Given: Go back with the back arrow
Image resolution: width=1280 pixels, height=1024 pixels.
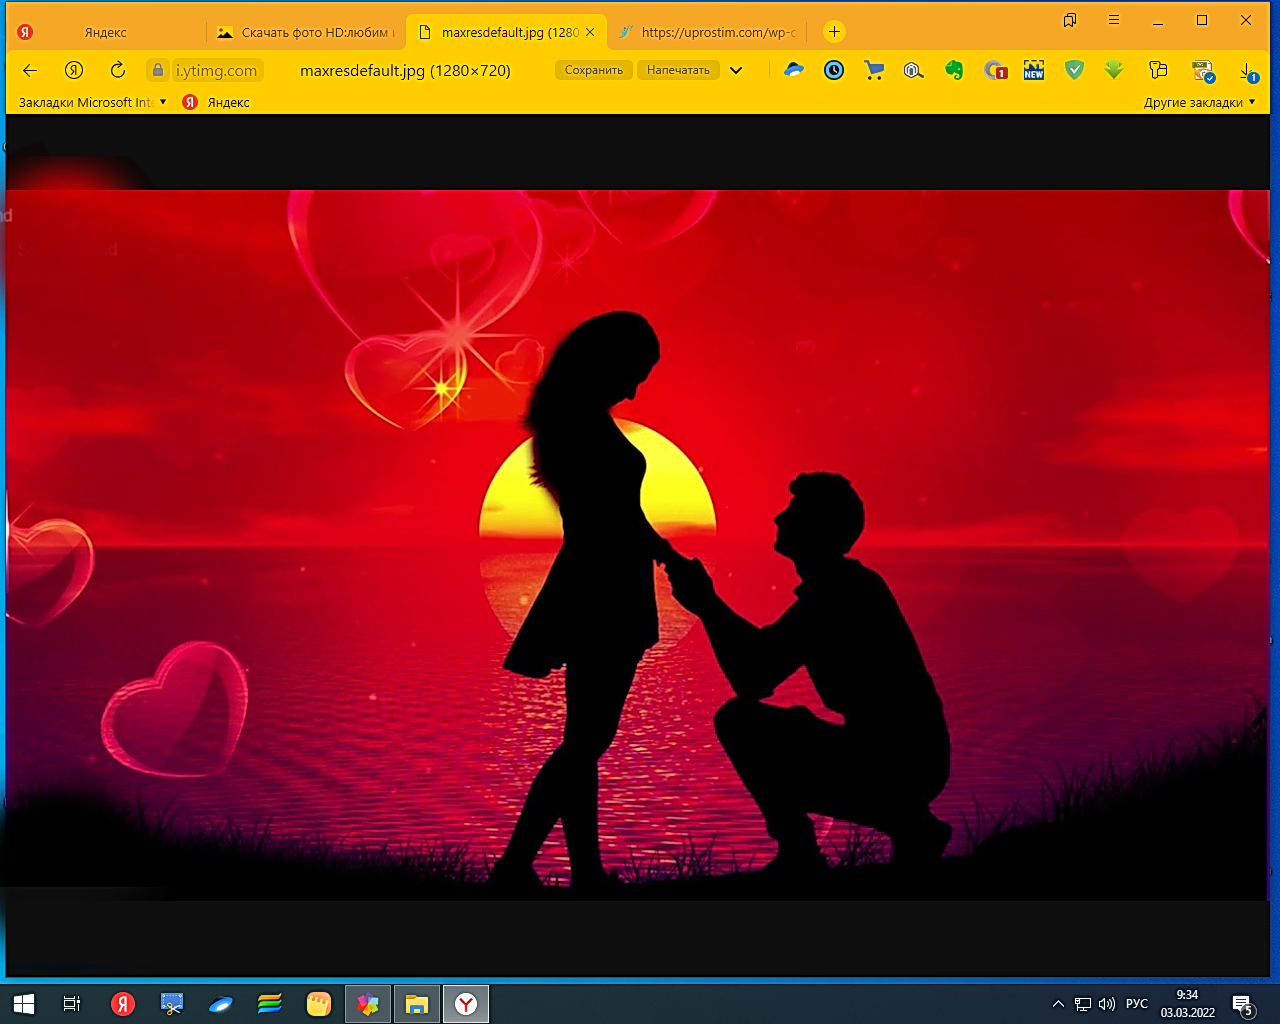Looking at the screenshot, I should (30, 70).
